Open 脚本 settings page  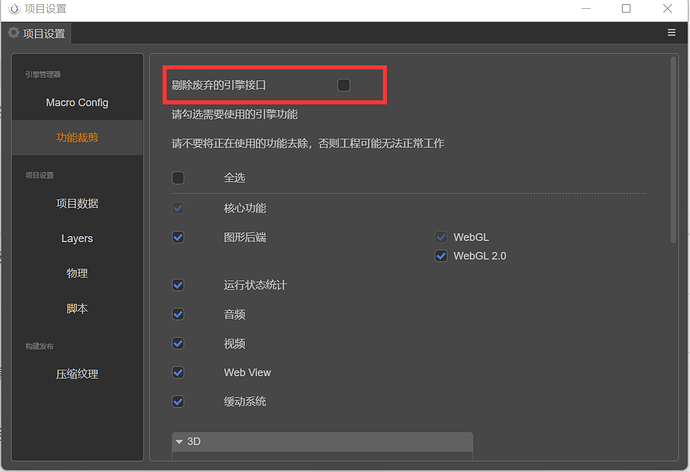pos(77,308)
